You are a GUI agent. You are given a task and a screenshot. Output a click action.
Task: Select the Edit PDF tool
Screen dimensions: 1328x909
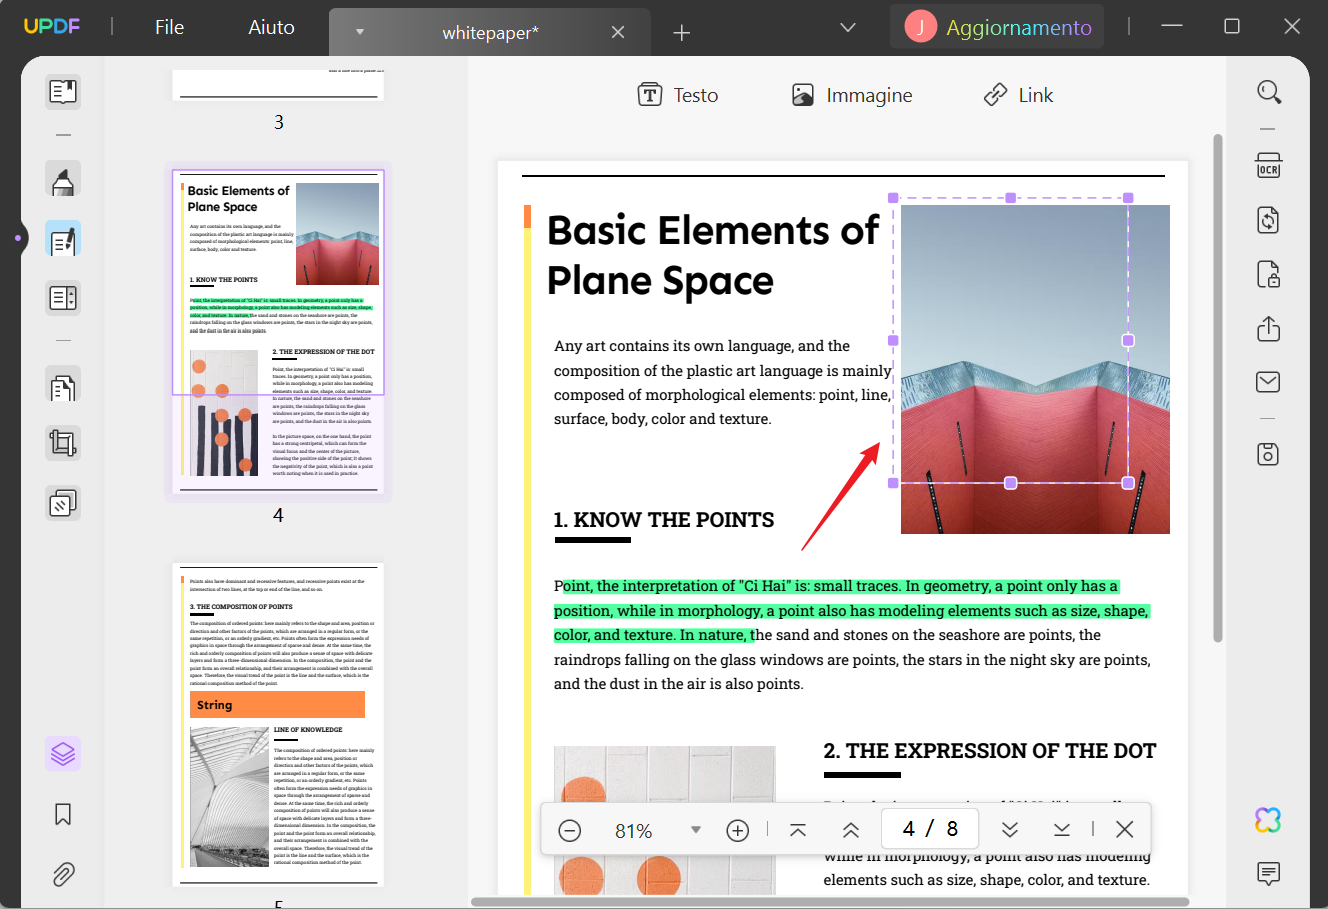63,240
